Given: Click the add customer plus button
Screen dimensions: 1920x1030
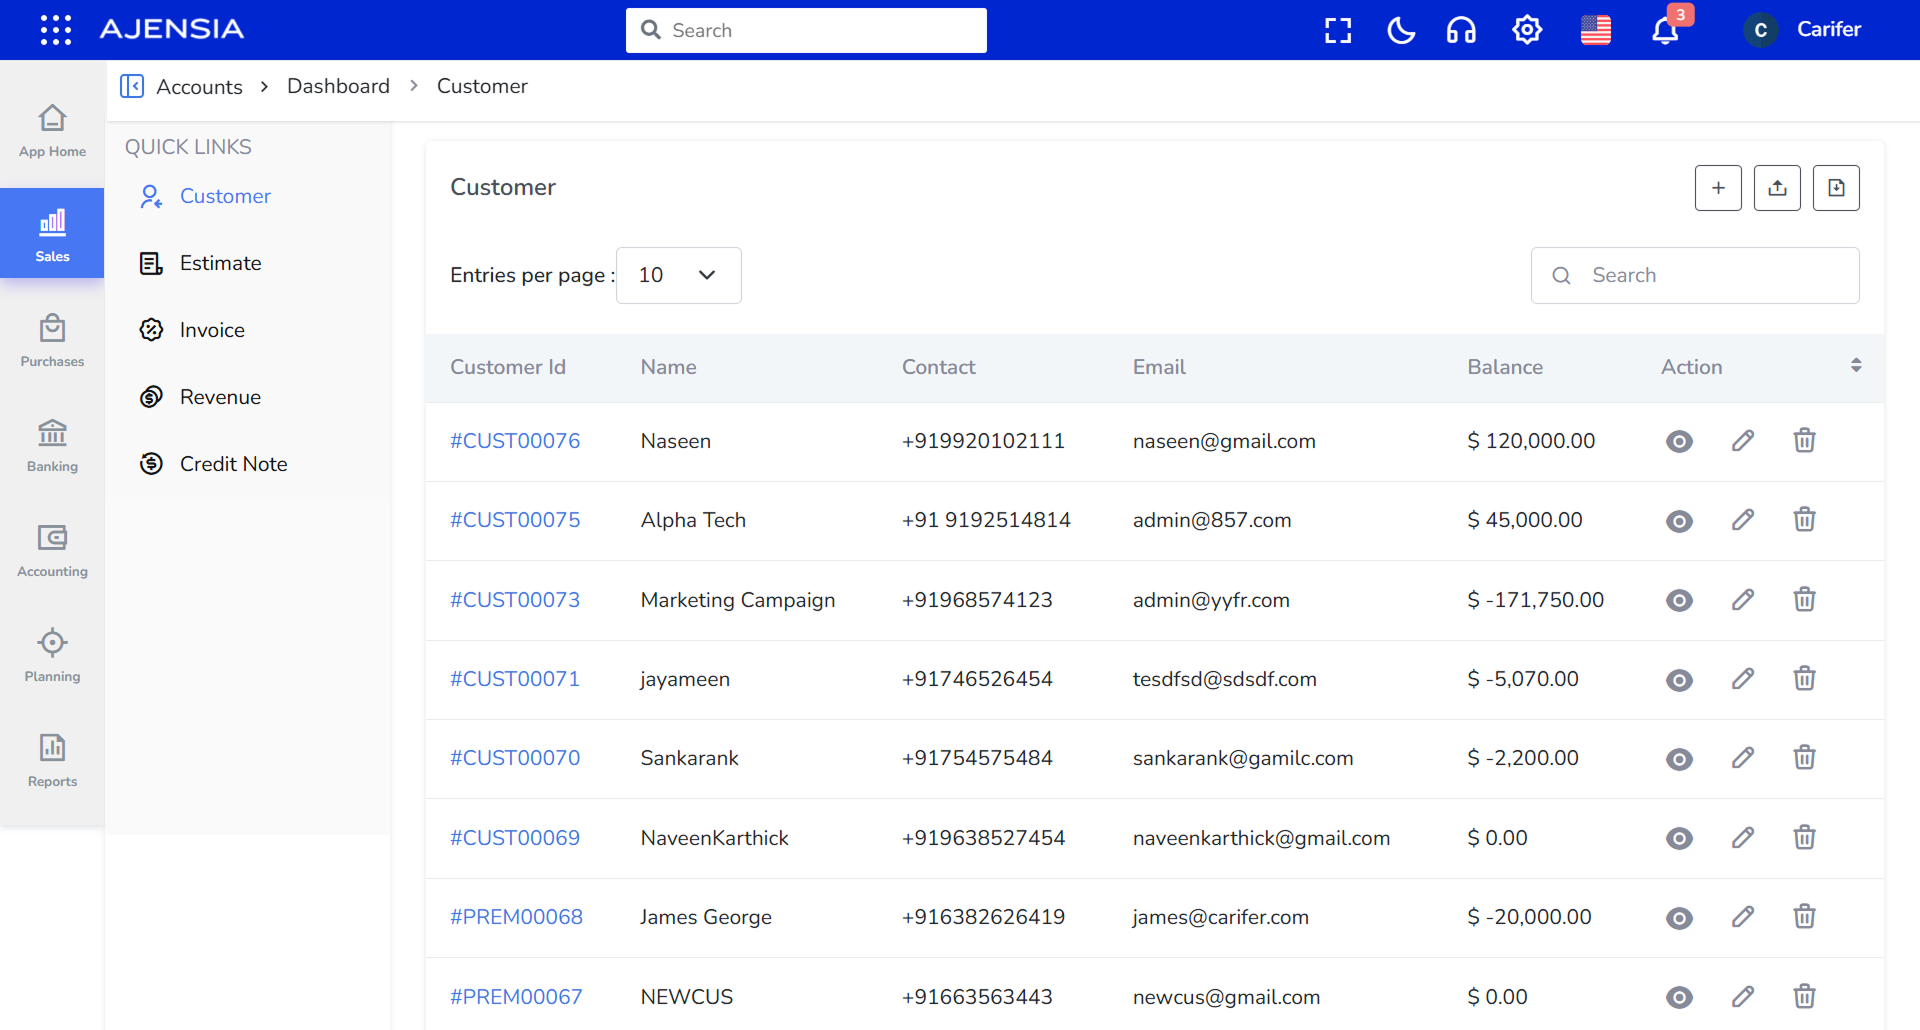Looking at the screenshot, I should [1718, 188].
